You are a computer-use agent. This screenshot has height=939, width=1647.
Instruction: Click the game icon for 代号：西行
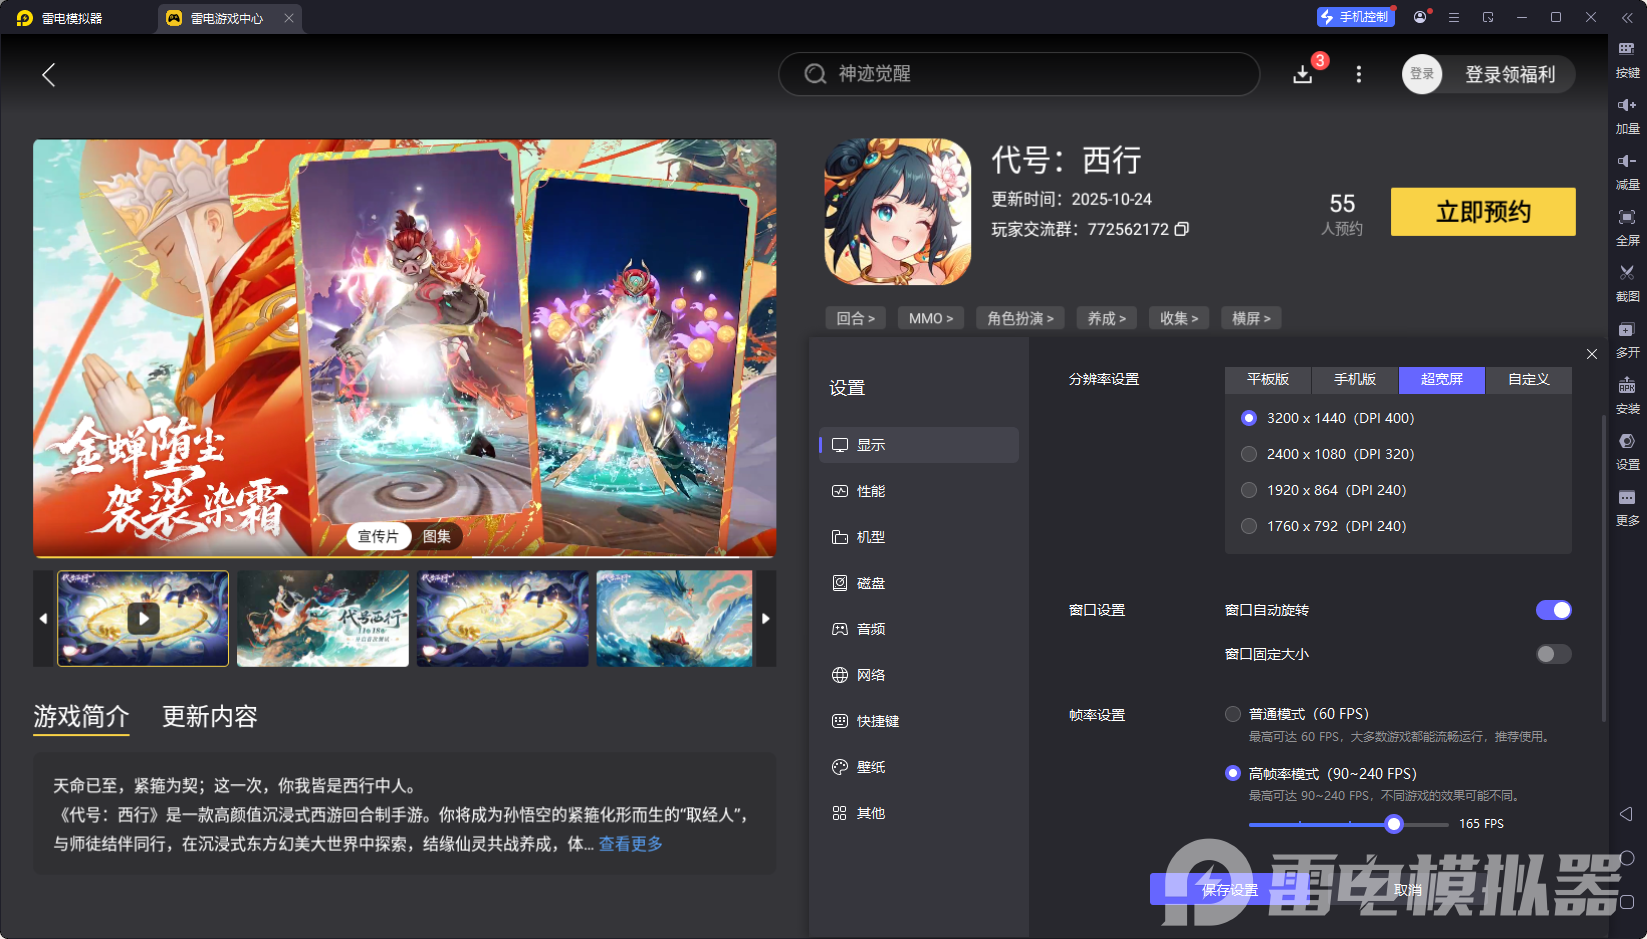(897, 212)
